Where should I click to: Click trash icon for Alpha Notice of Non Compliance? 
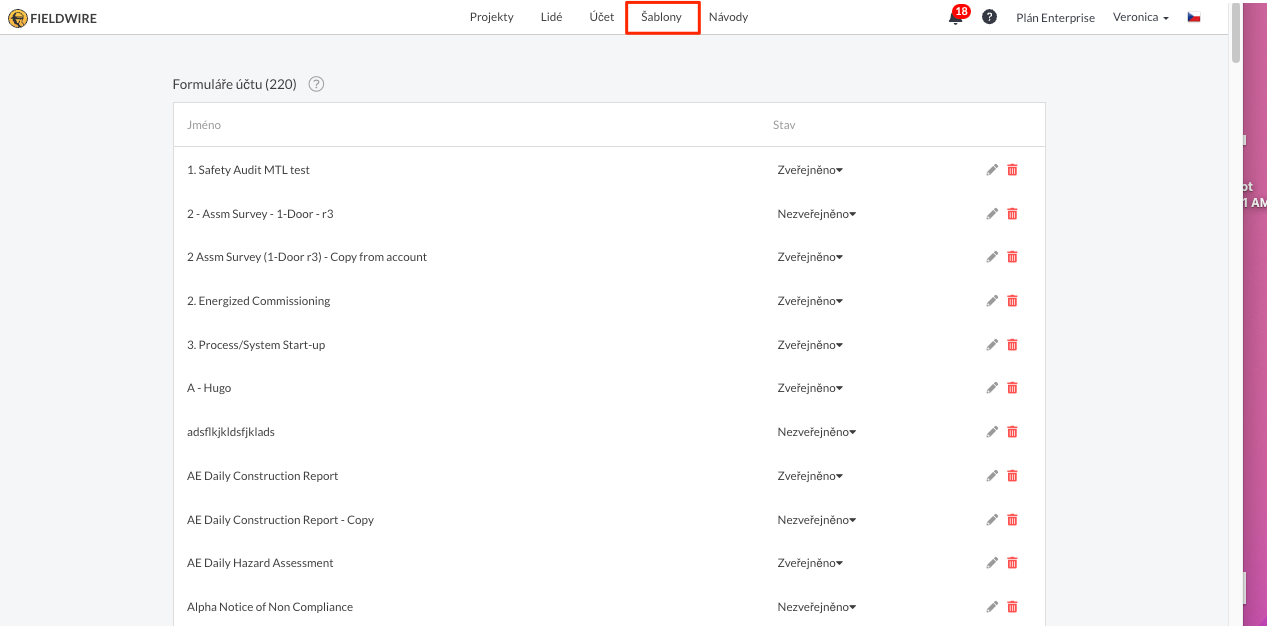point(1012,607)
